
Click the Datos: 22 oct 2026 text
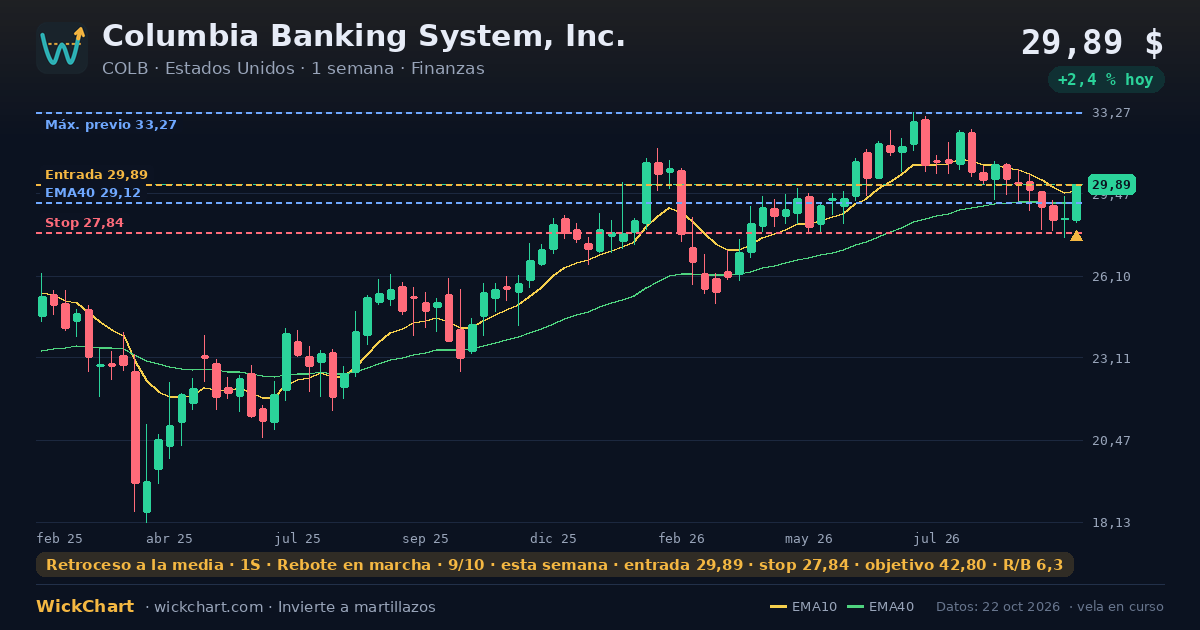pyautogui.click(x=998, y=607)
